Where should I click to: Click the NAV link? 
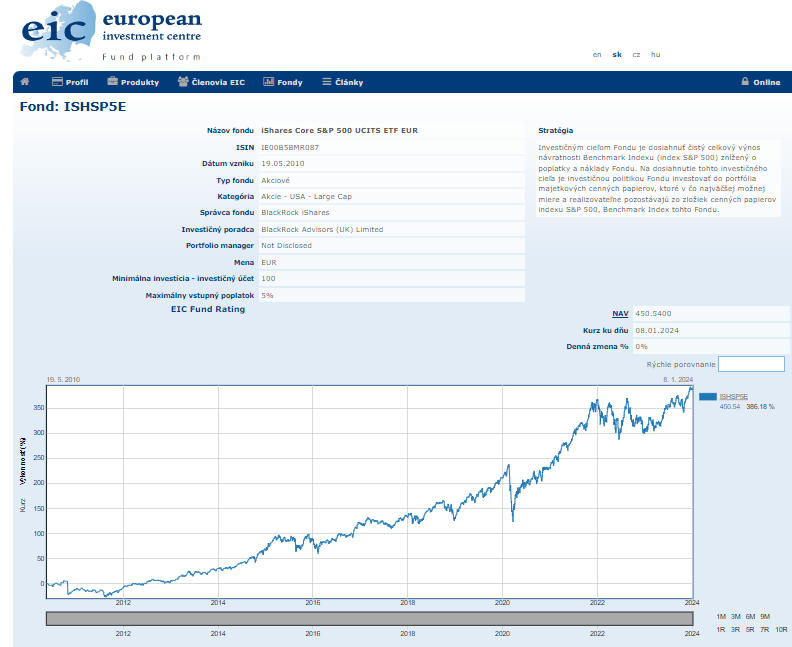[620, 314]
